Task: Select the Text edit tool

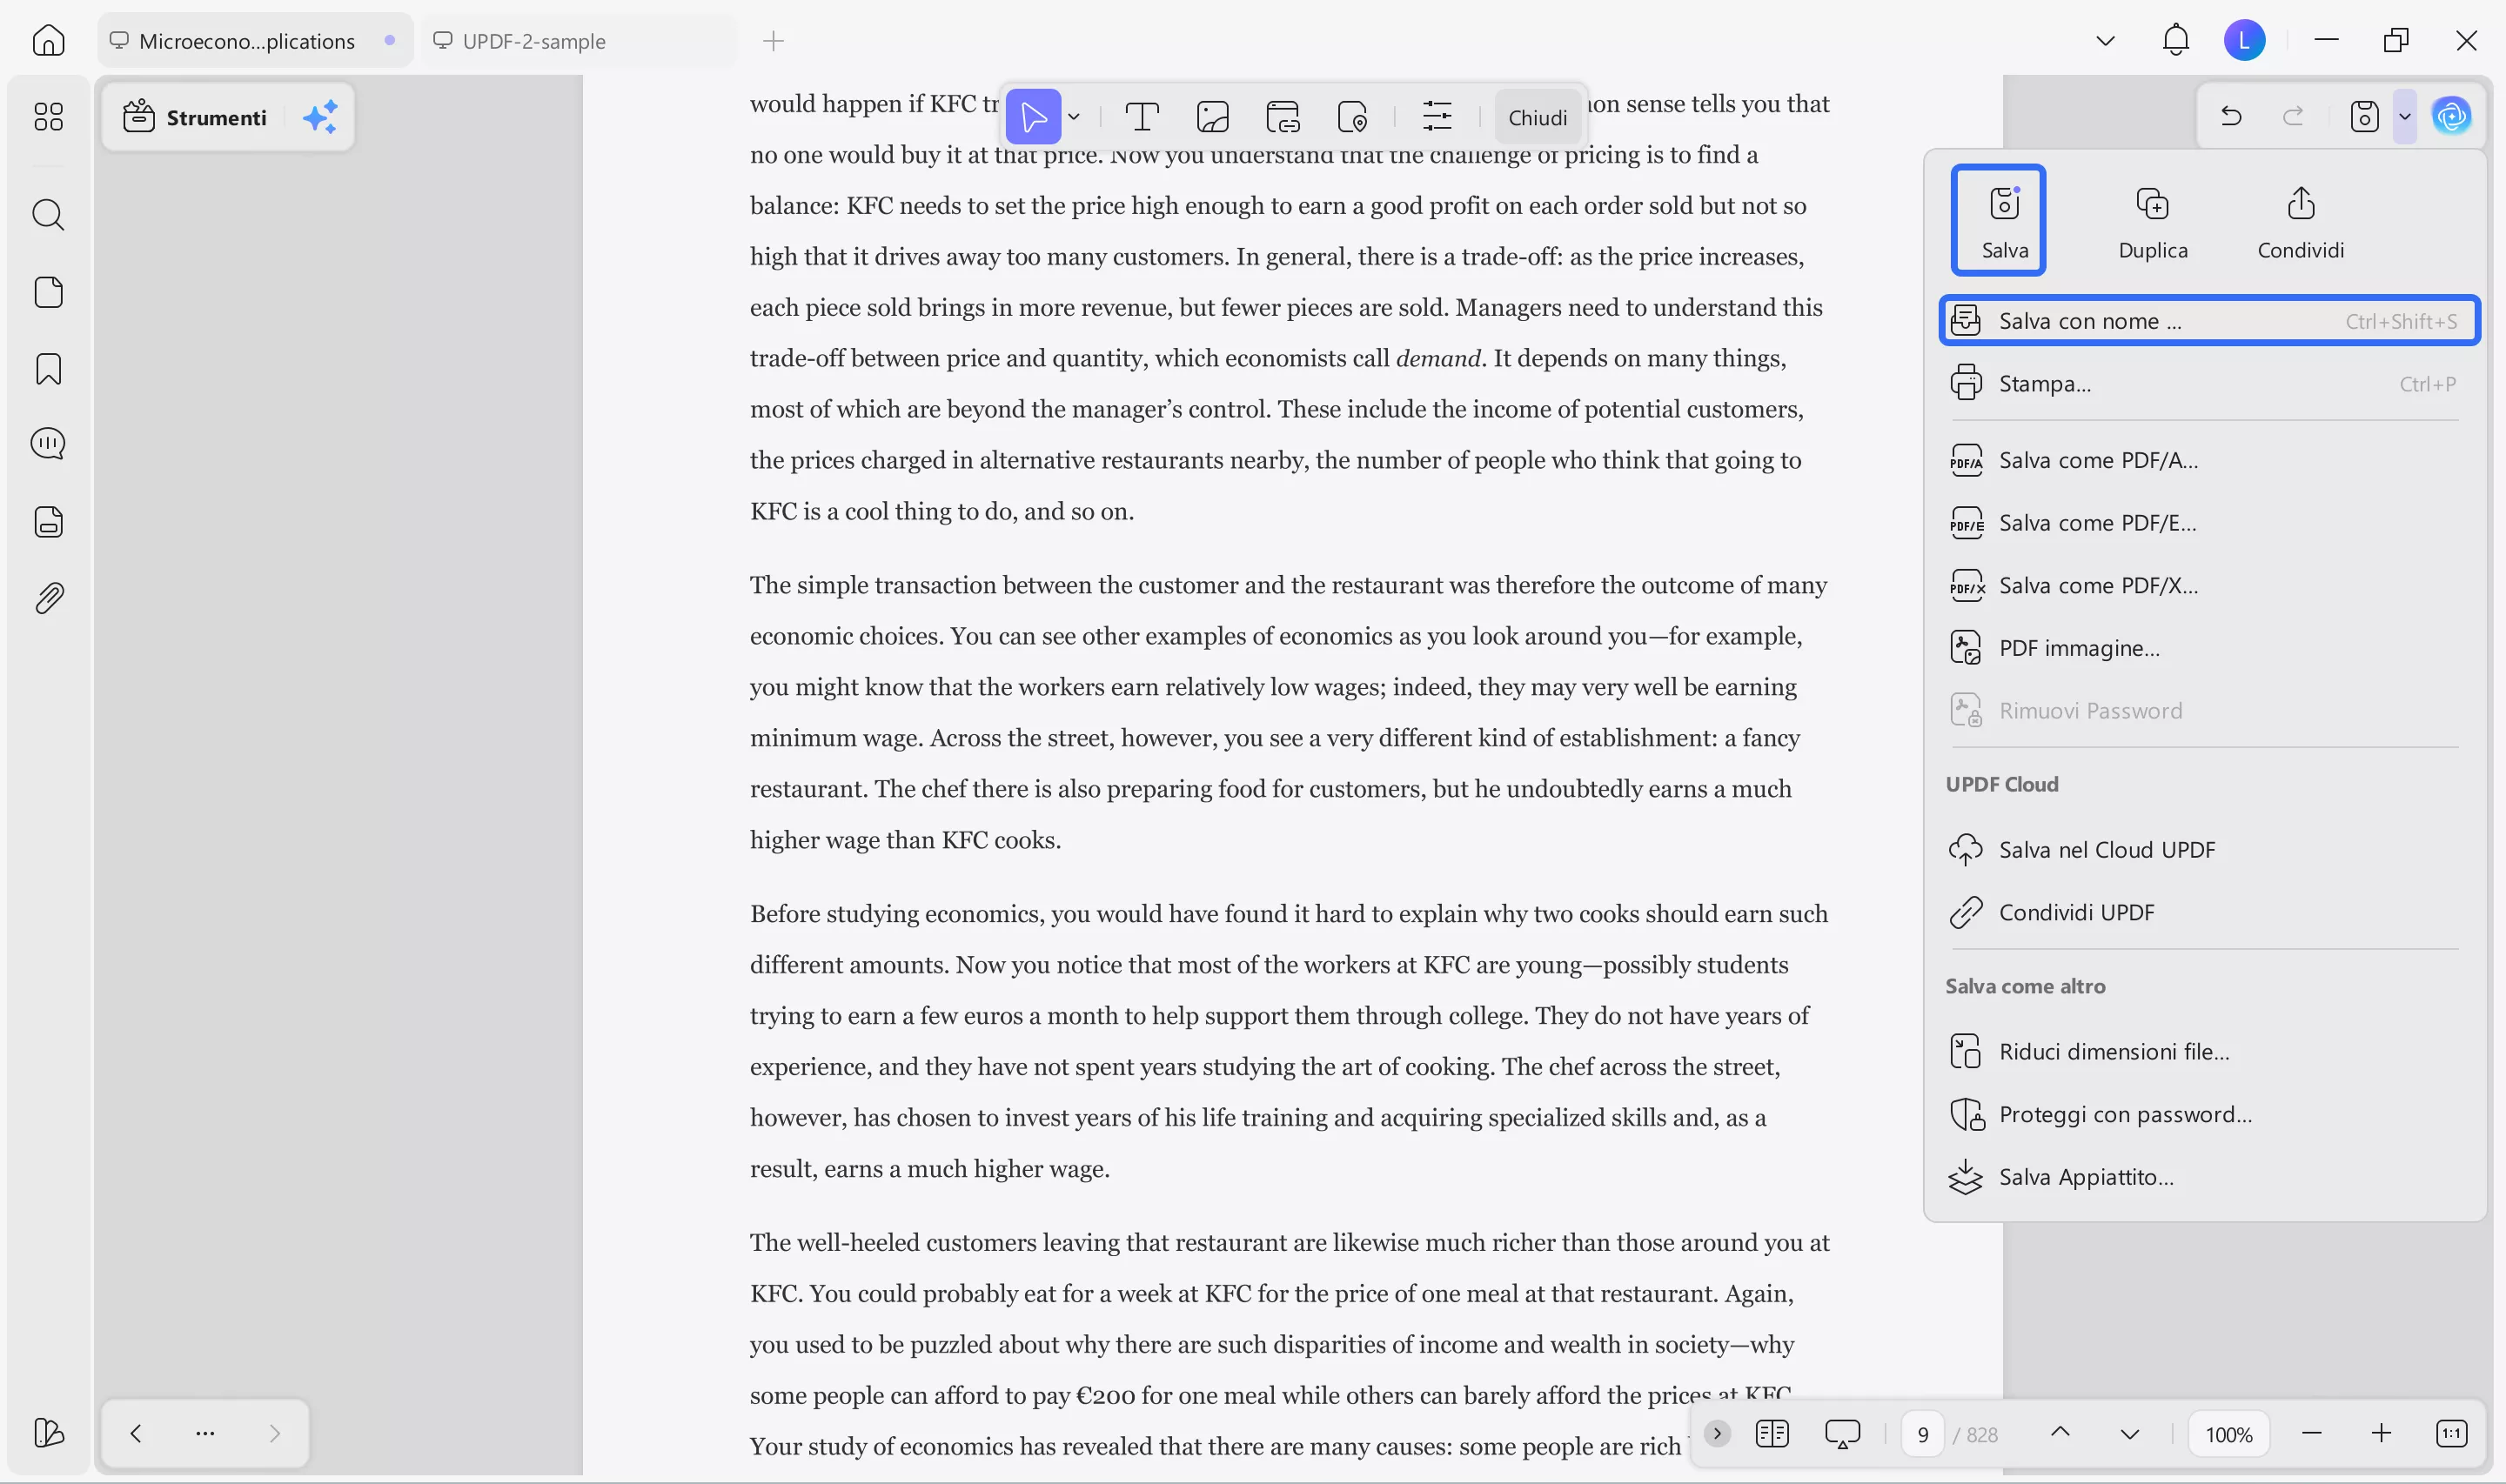Action: click(1141, 117)
